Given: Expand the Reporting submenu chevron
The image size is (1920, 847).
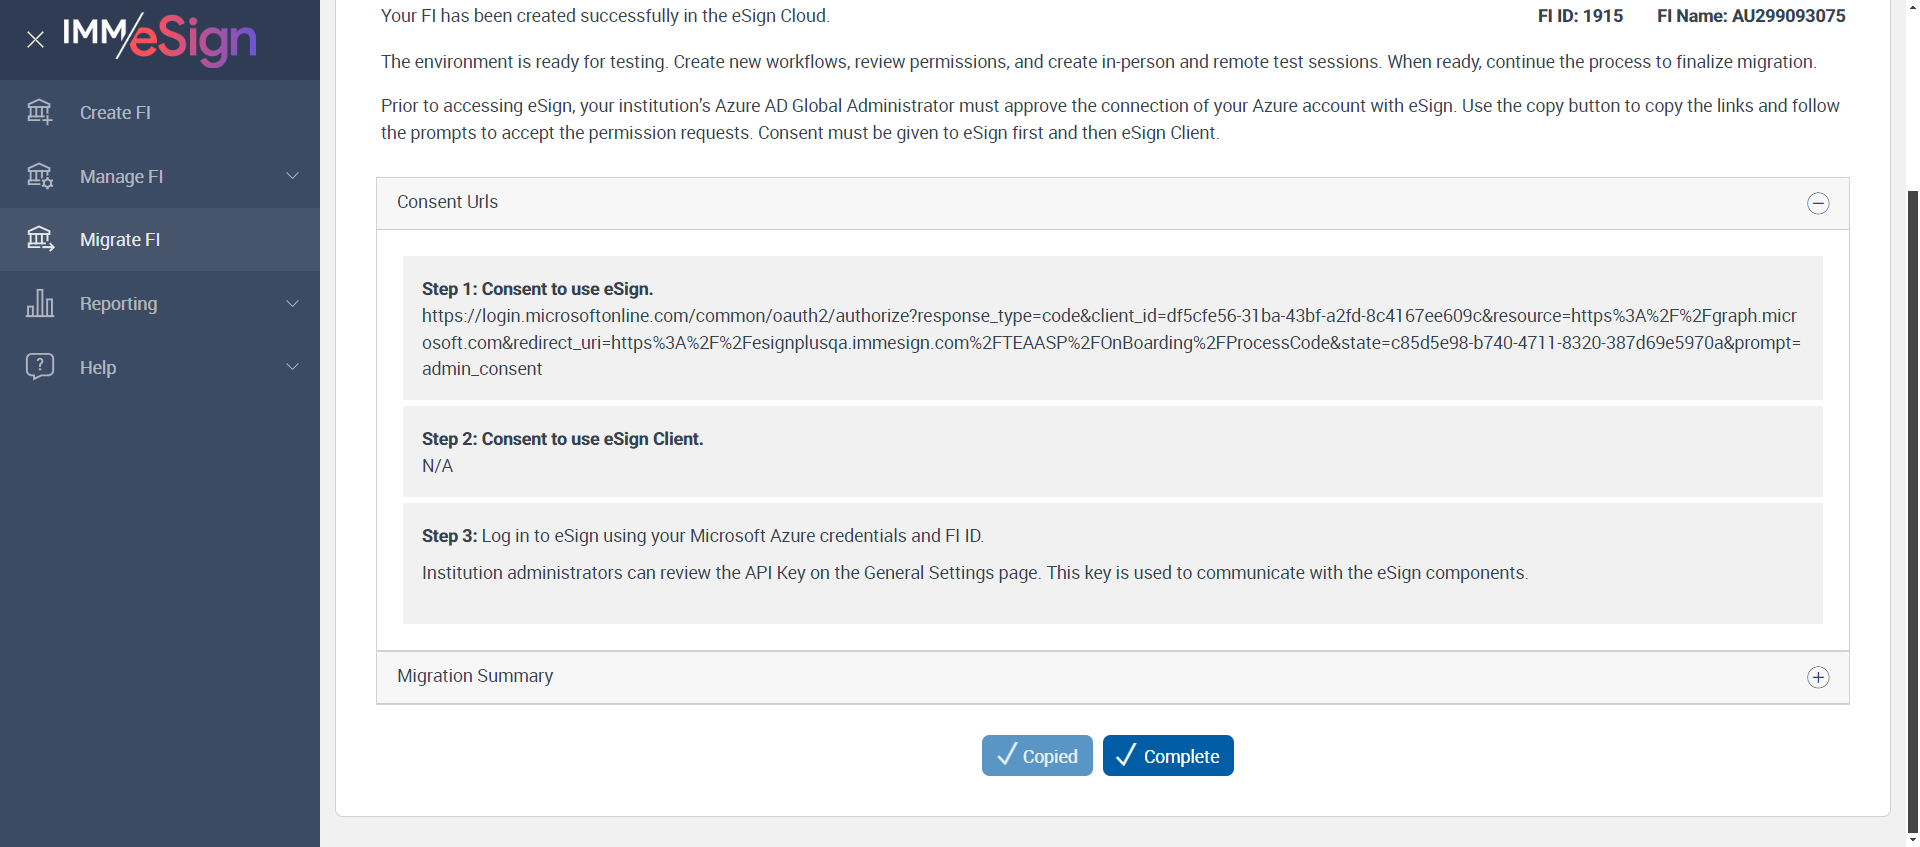Looking at the screenshot, I should click(x=293, y=303).
